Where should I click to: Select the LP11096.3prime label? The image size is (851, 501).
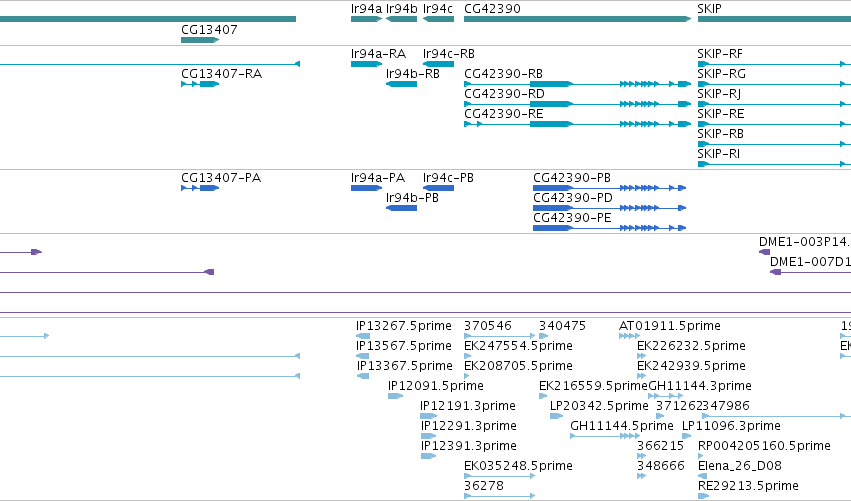tap(731, 427)
